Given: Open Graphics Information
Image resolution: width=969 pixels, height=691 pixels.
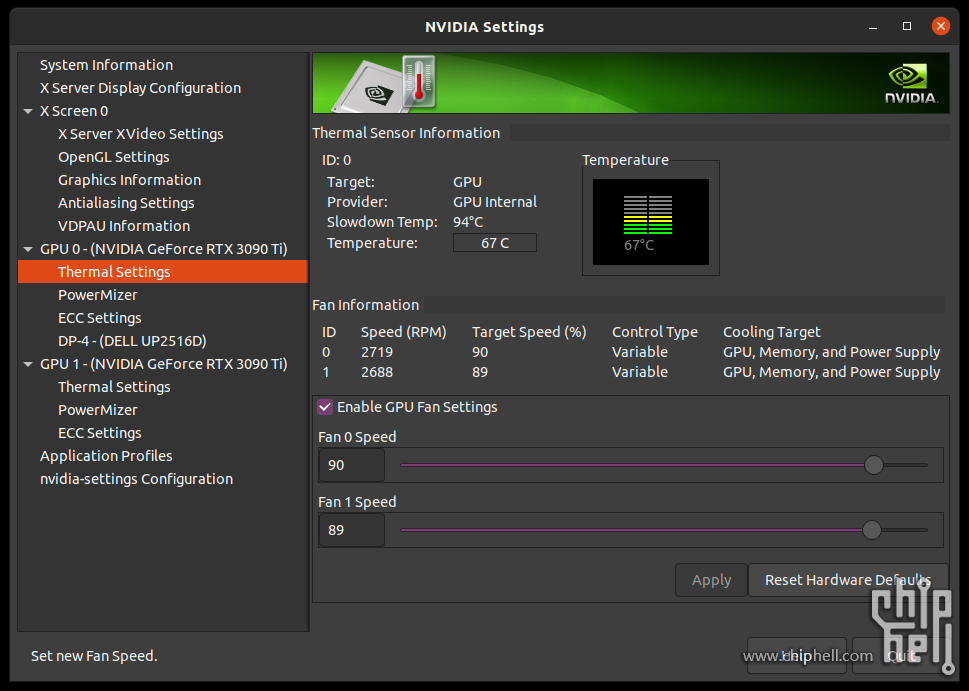Looking at the screenshot, I should click(129, 180).
